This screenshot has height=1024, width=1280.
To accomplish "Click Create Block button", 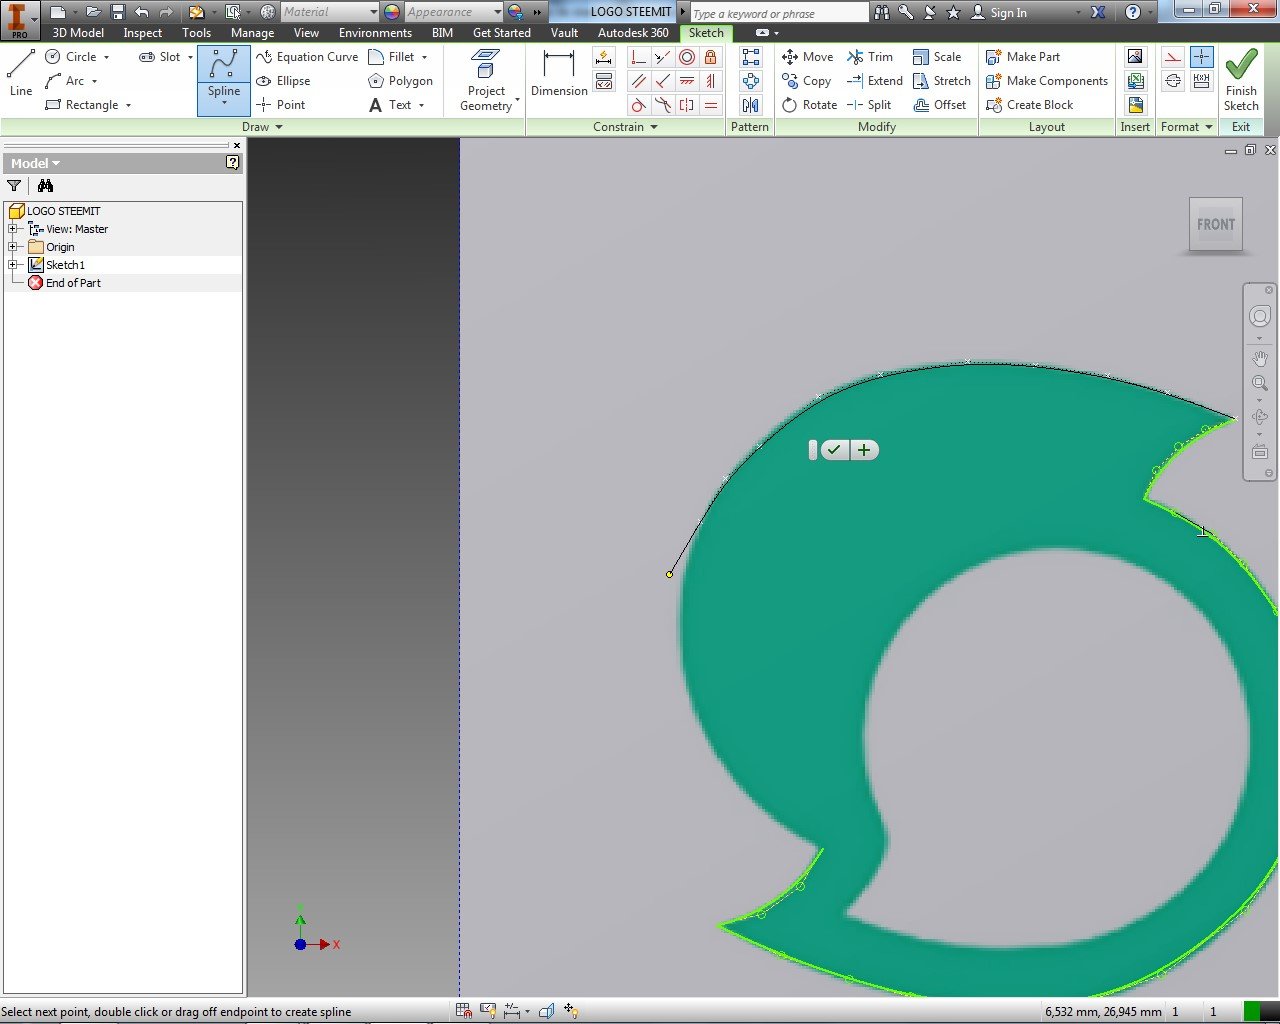I will (1029, 105).
